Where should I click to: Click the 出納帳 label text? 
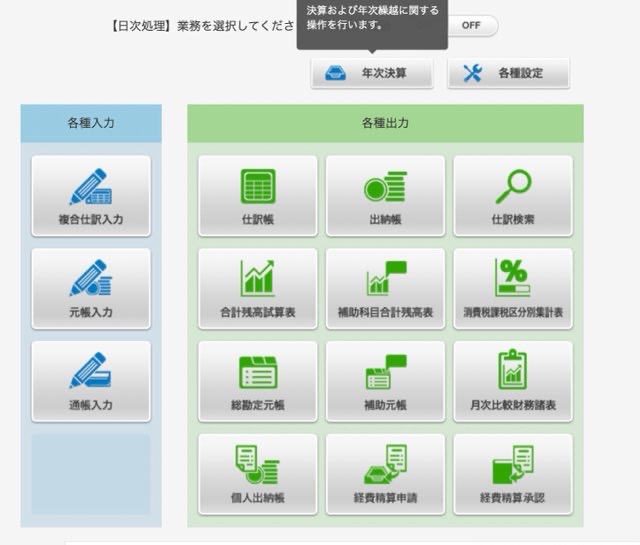click(x=385, y=220)
